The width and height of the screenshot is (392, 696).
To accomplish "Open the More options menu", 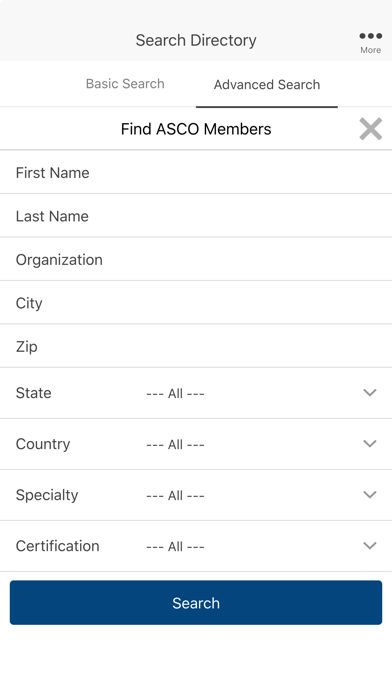I will [x=370, y=42].
